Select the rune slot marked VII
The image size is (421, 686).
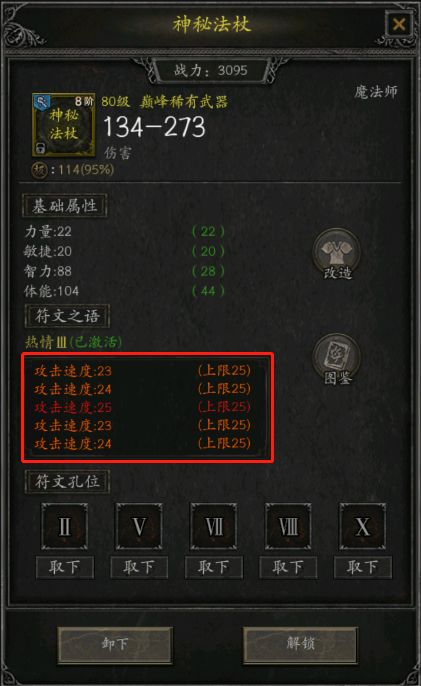coord(214,526)
